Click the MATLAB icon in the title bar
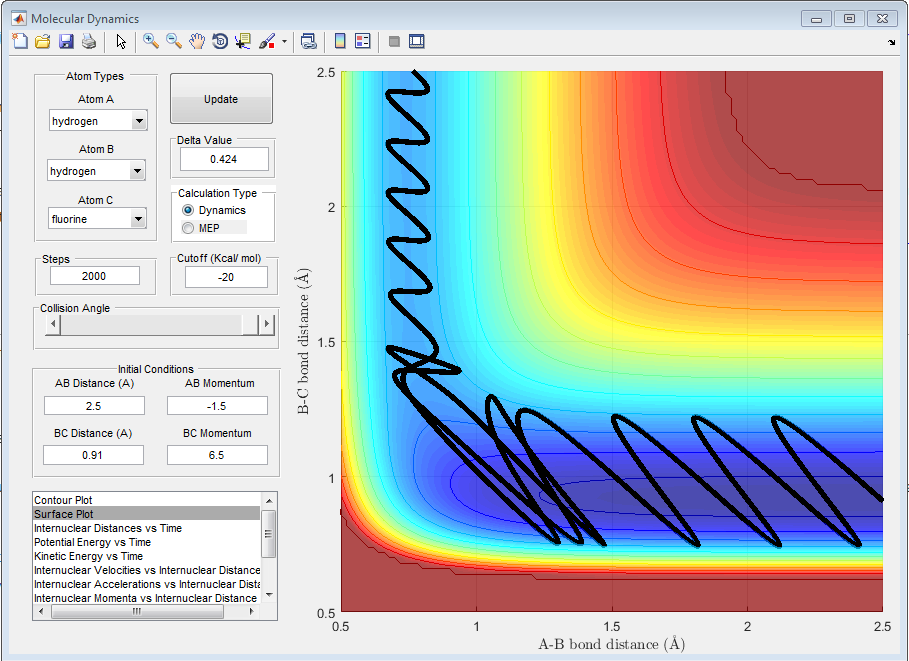This screenshot has width=909, height=661. click(19, 19)
